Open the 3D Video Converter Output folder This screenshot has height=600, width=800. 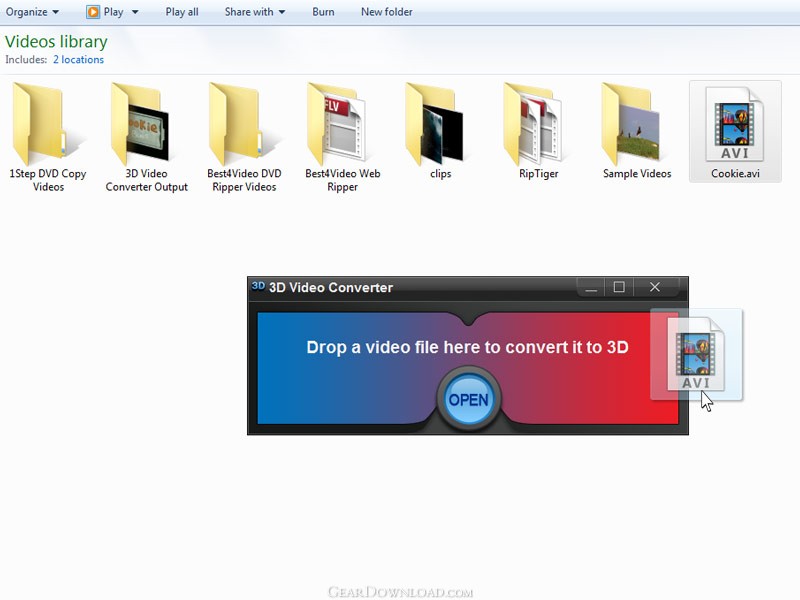coord(146,137)
